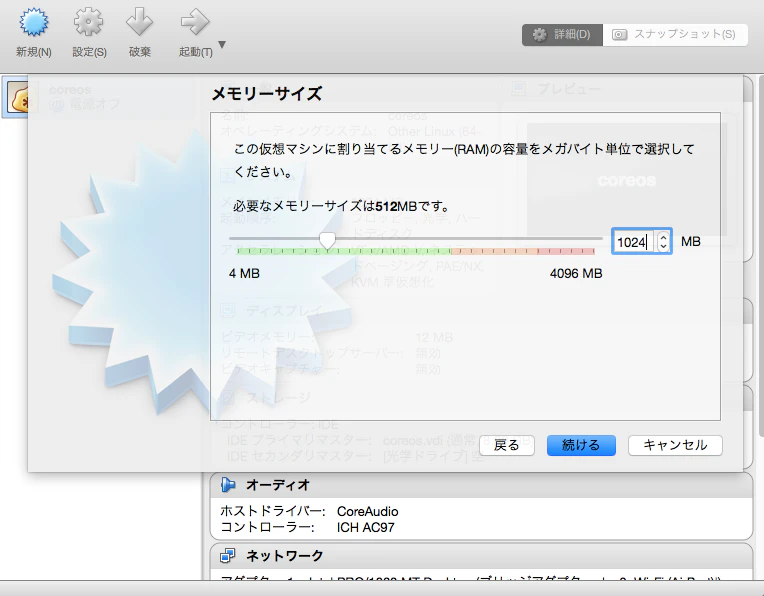Switch to 詳細(D) details tab
764x596 pixels.
(x=562, y=35)
